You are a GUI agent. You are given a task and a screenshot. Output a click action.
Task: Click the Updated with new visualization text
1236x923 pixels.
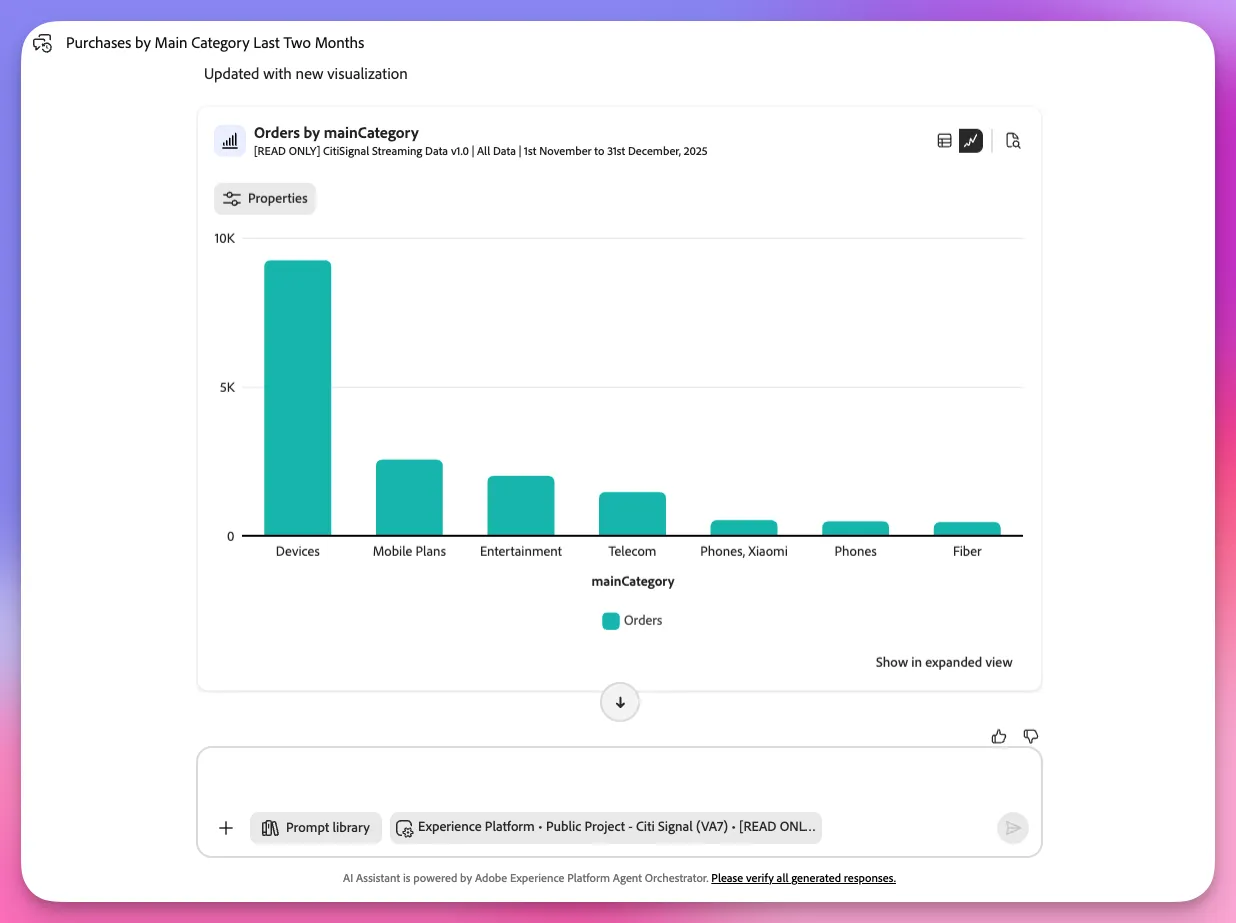pos(306,74)
